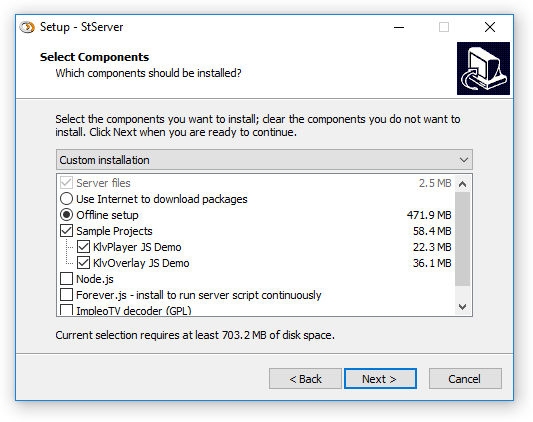
Task: Uncheck KlvPlayer JS Demo component
Action: (83, 247)
